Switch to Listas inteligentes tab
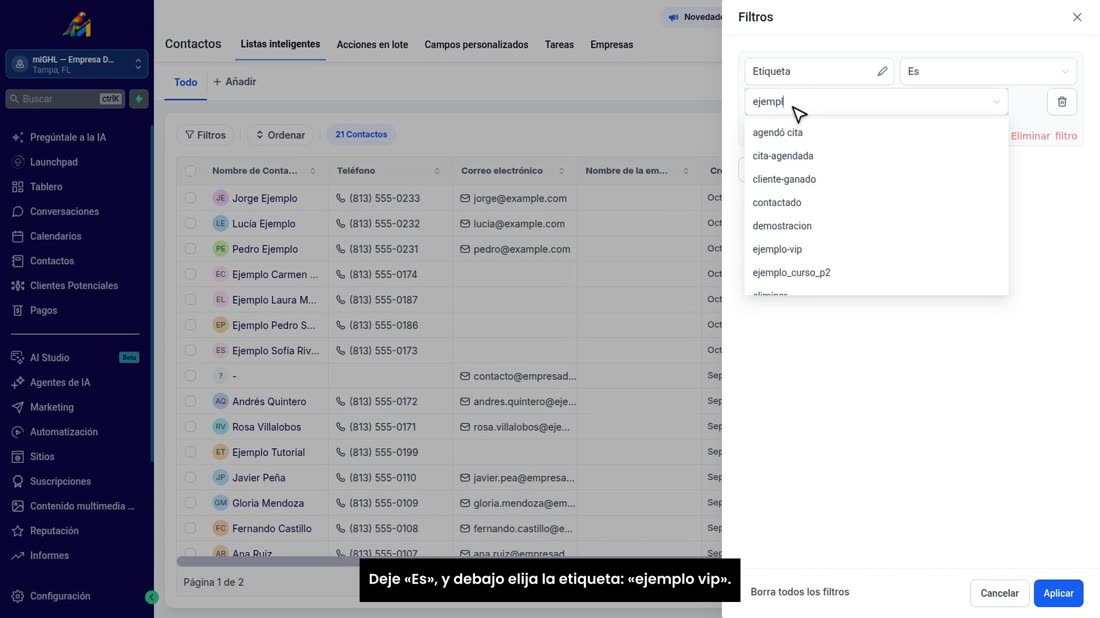Screen dimensions: 1100x618 point(280,44)
